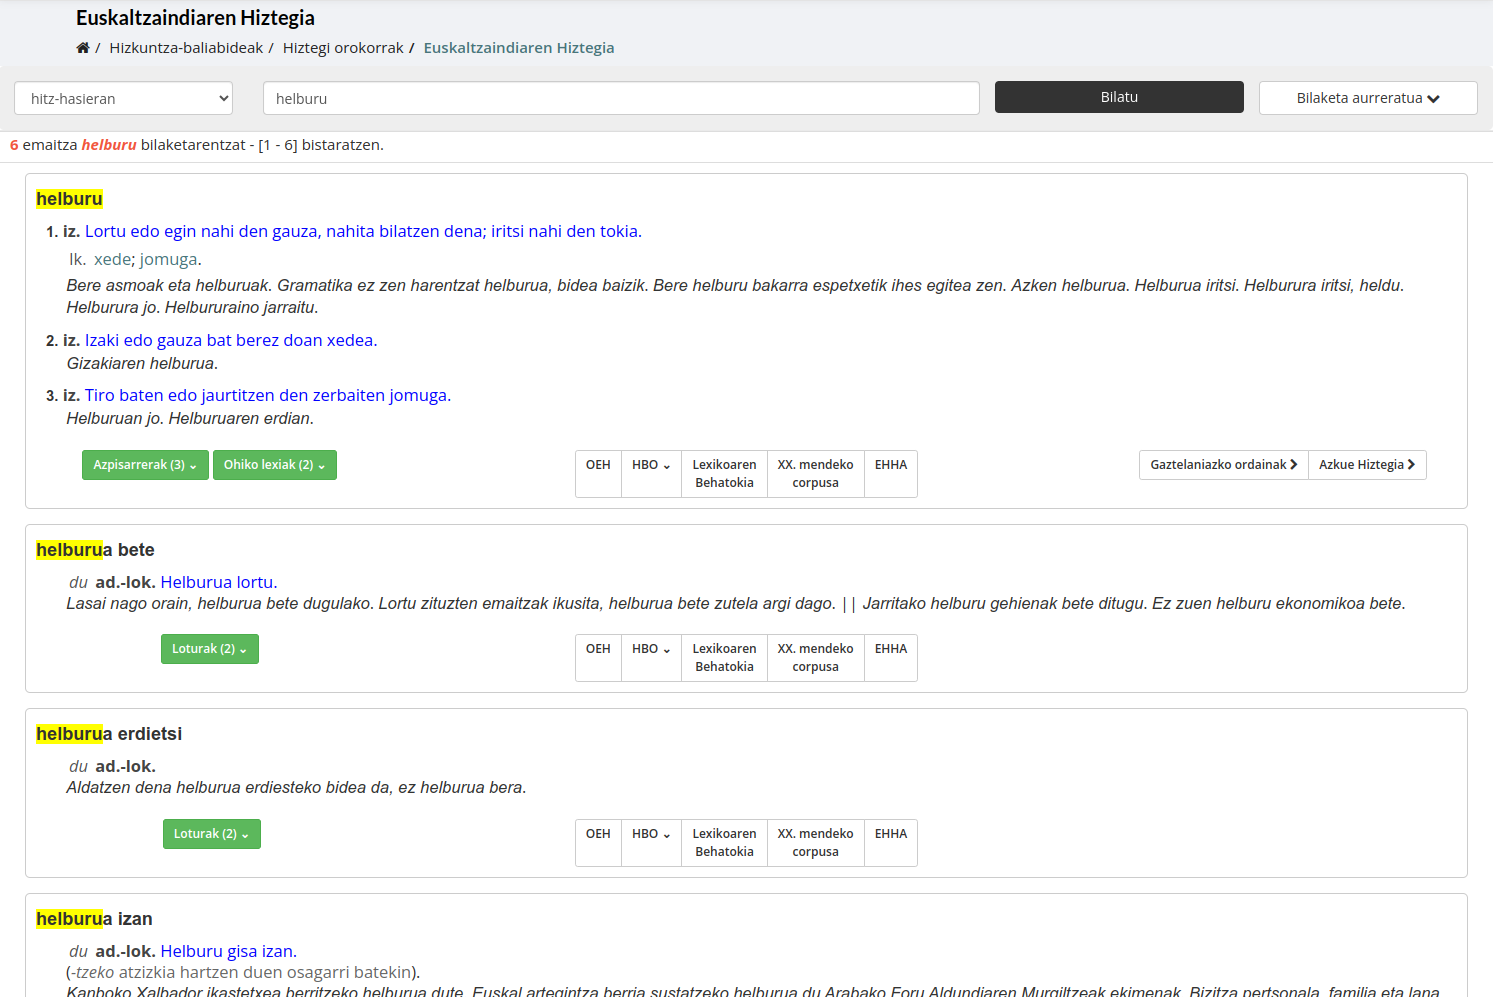The height and width of the screenshot is (997, 1494).
Task: Expand Loturak (2) under helburua bete
Action: coord(209,649)
